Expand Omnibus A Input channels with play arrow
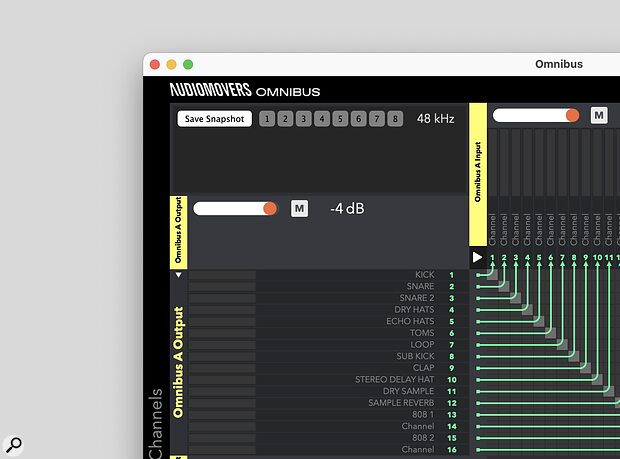 (x=477, y=257)
